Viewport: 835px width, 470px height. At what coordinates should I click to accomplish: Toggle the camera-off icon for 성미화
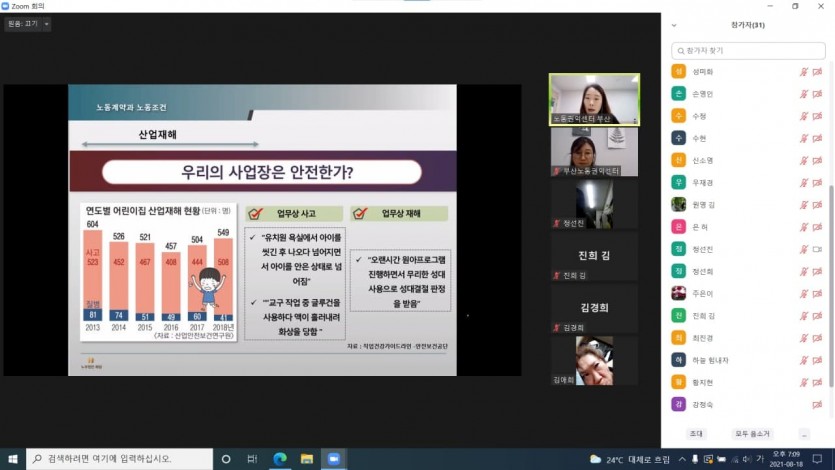pyautogui.click(x=817, y=72)
